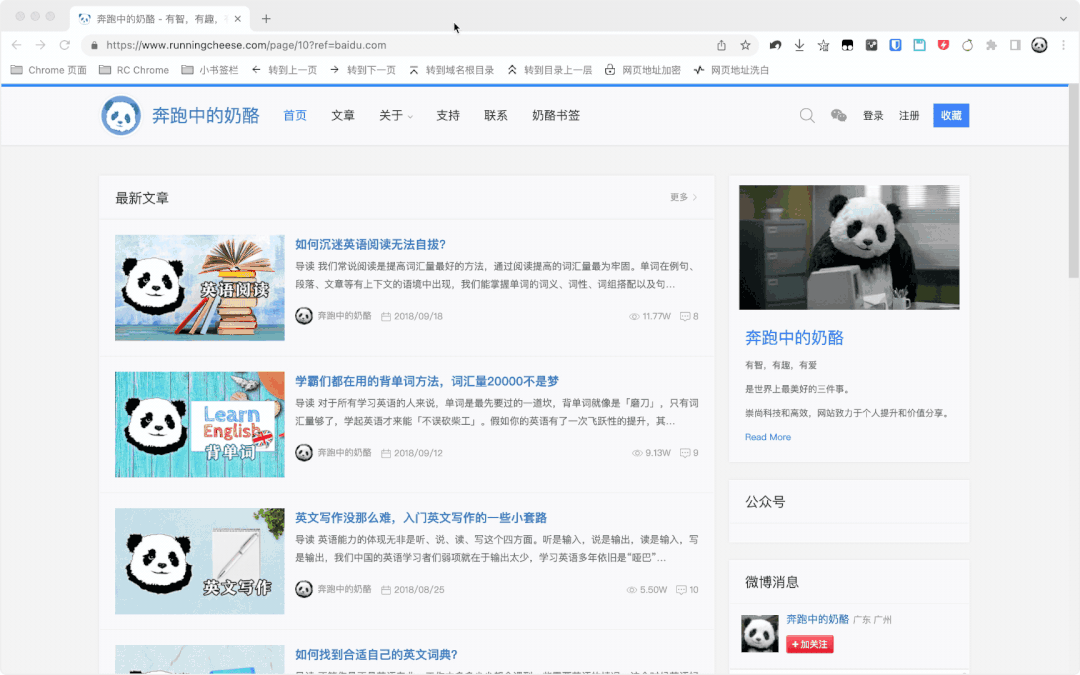Click the Read More link
Viewport: 1080px width, 675px height.
[767, 437]
